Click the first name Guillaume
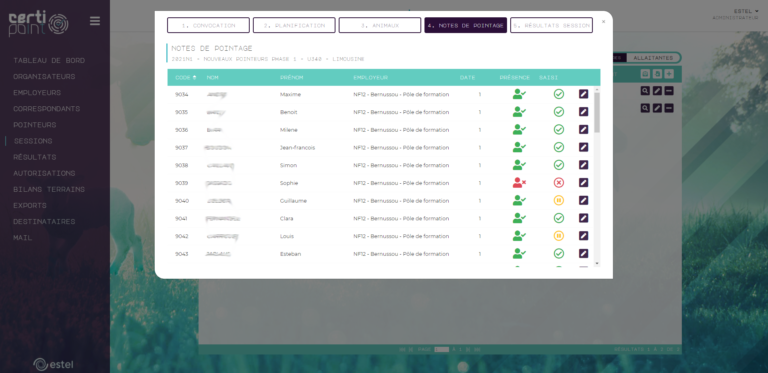768x373 pixels. pyautogui.click(x=293, y=201)
